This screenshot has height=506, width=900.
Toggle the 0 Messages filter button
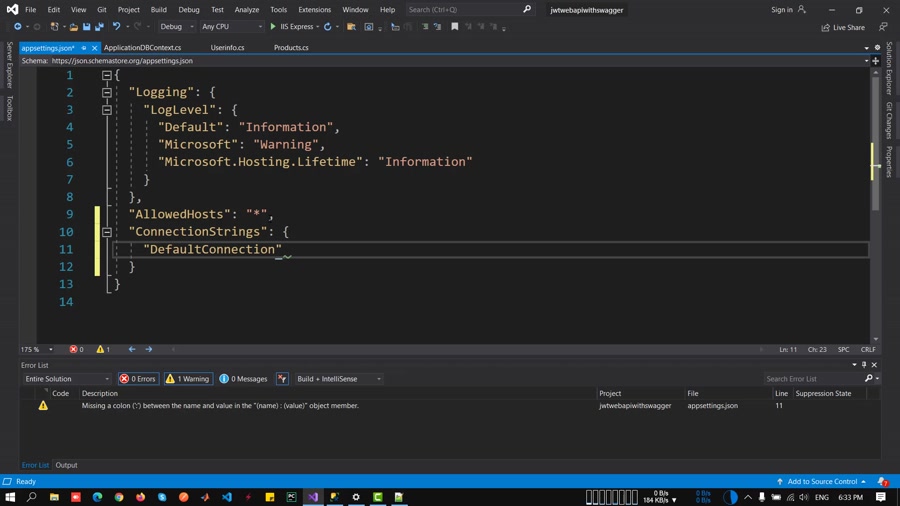243,379
